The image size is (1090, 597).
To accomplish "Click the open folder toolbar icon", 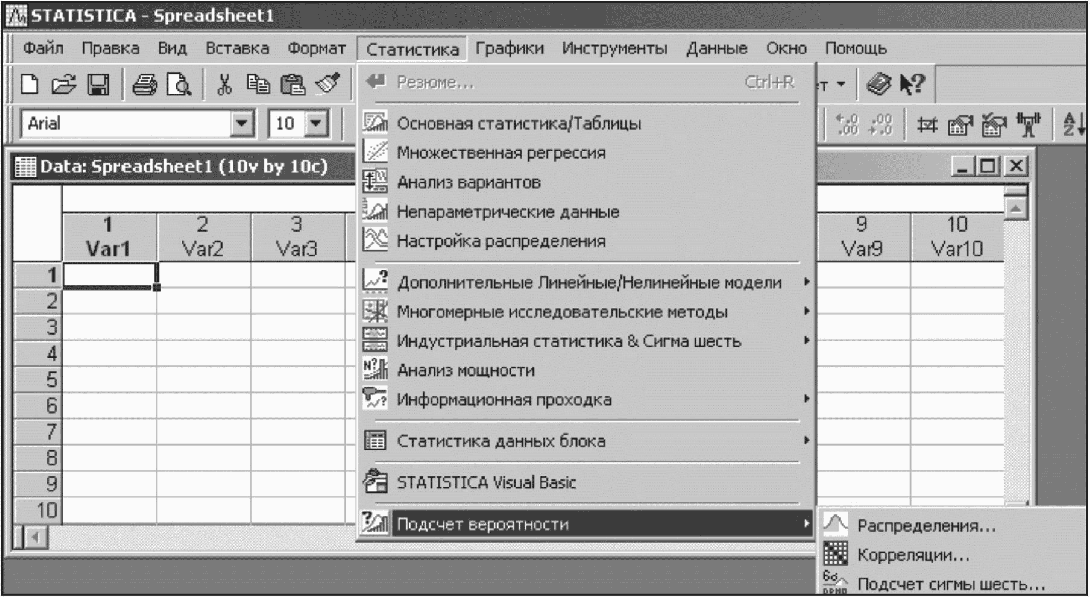I will click(x=63, y=85).
